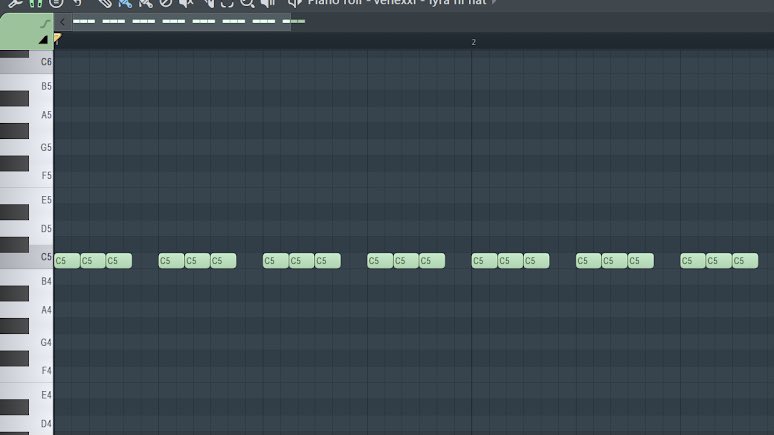774x435 pixels.
Task: Select the very first C5 note at bar 1
Action: 67,261
